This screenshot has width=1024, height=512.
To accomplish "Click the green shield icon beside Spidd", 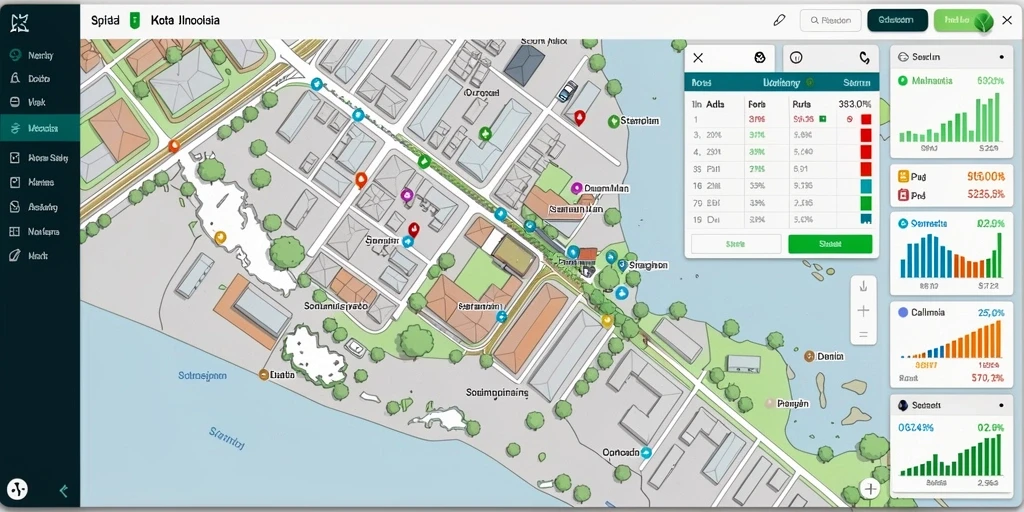I will 135,20.
